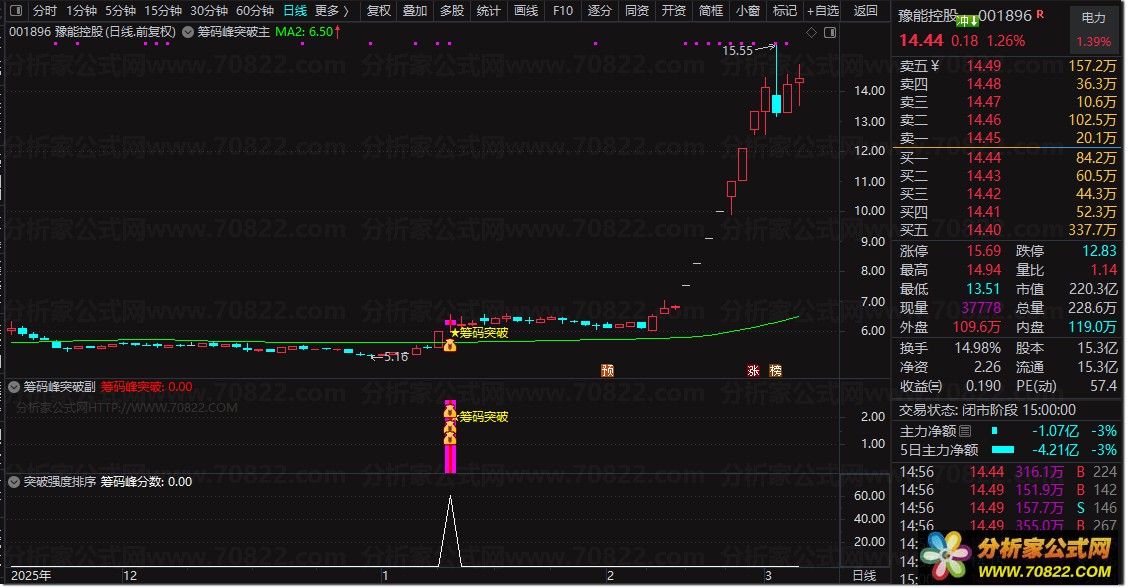Click the 开资 toolbar button
This screenshot has height=588, width=1128.
click(x=673, y=11)
